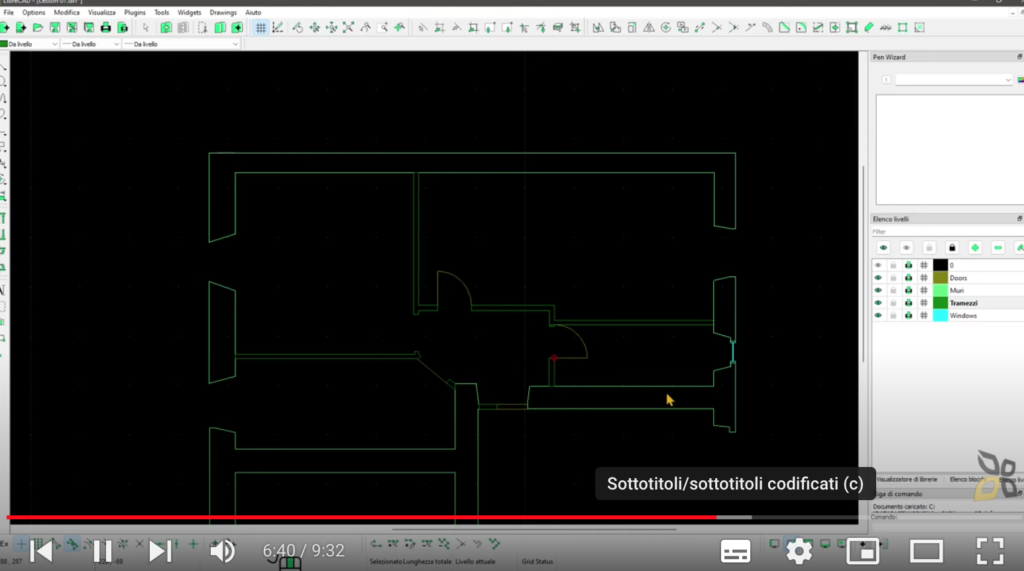Select the pointer selection tool
The height and width of the screenshot is (571, 1024).
pyautogui.click(x=146, y=27)
